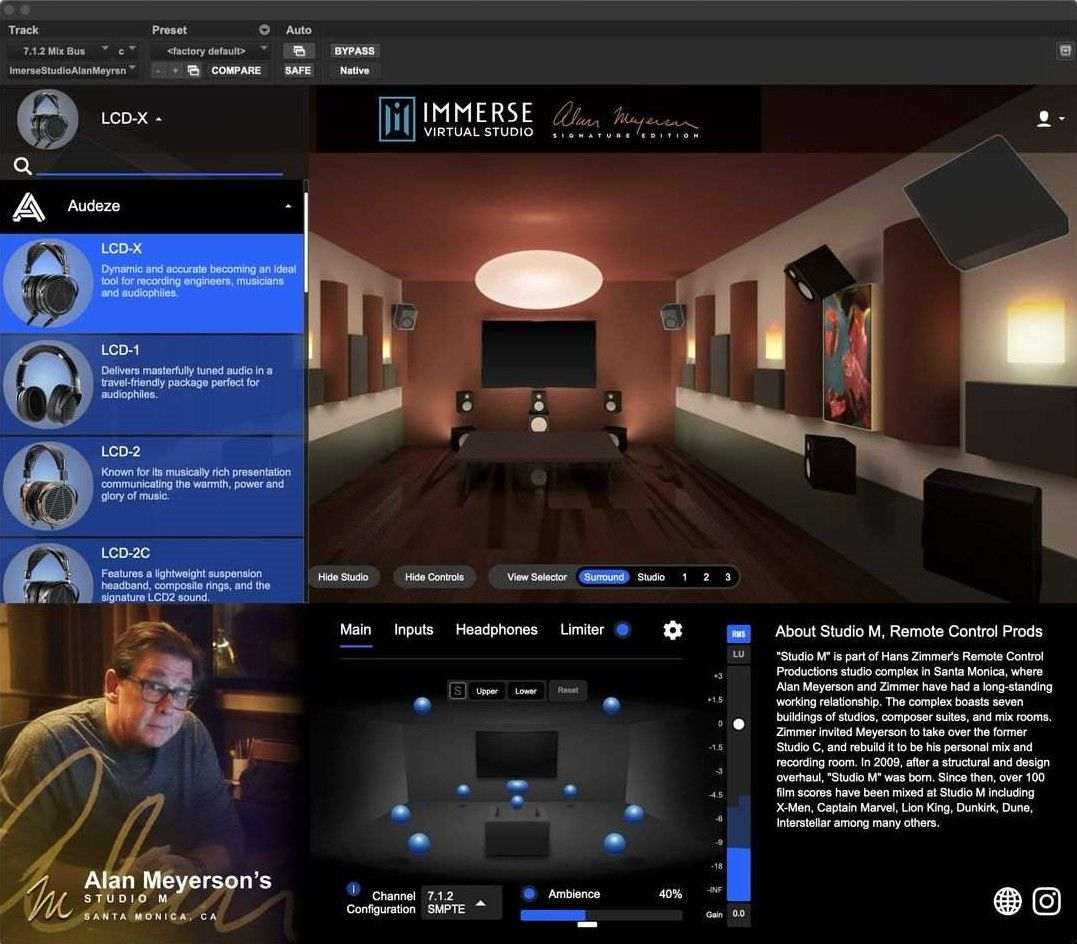Open the factory default preset dropdown
The height and width of the screenshot is (944, 1077).
211,50
